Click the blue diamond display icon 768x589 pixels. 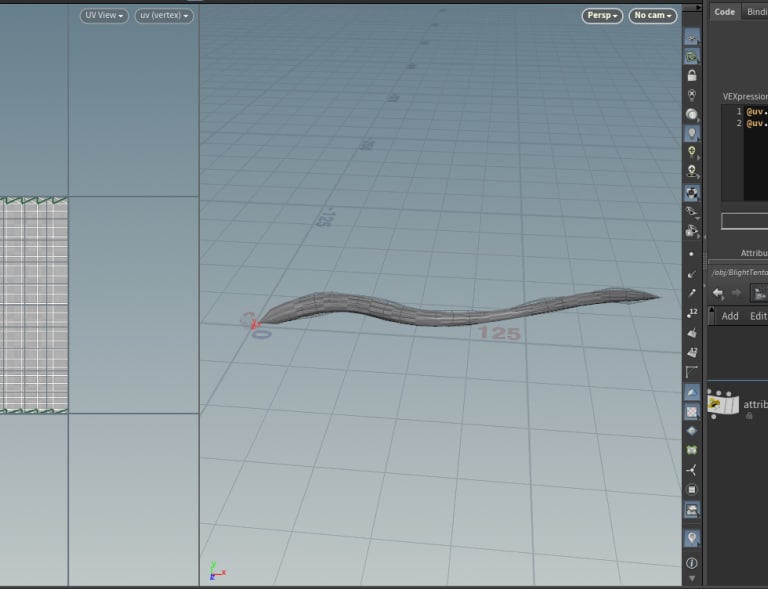coord(692,431)
